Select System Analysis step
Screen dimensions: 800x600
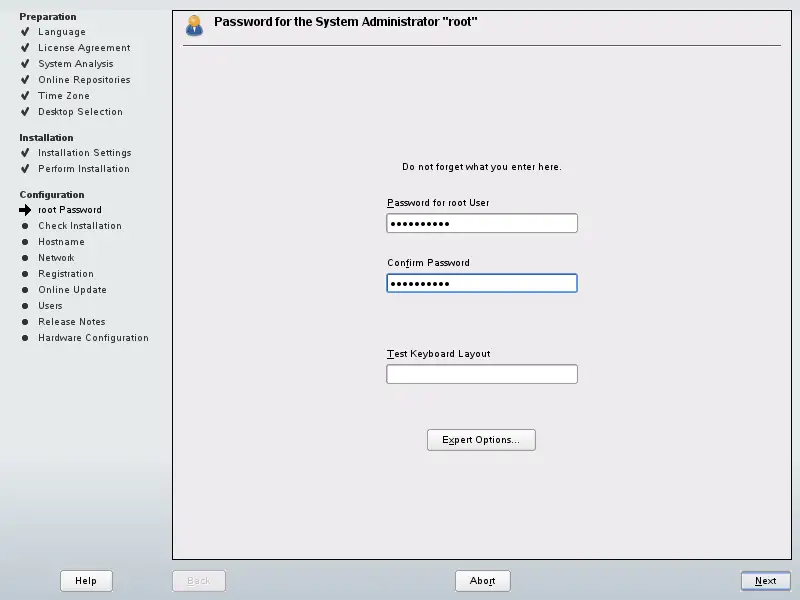[x=76, y=64]
